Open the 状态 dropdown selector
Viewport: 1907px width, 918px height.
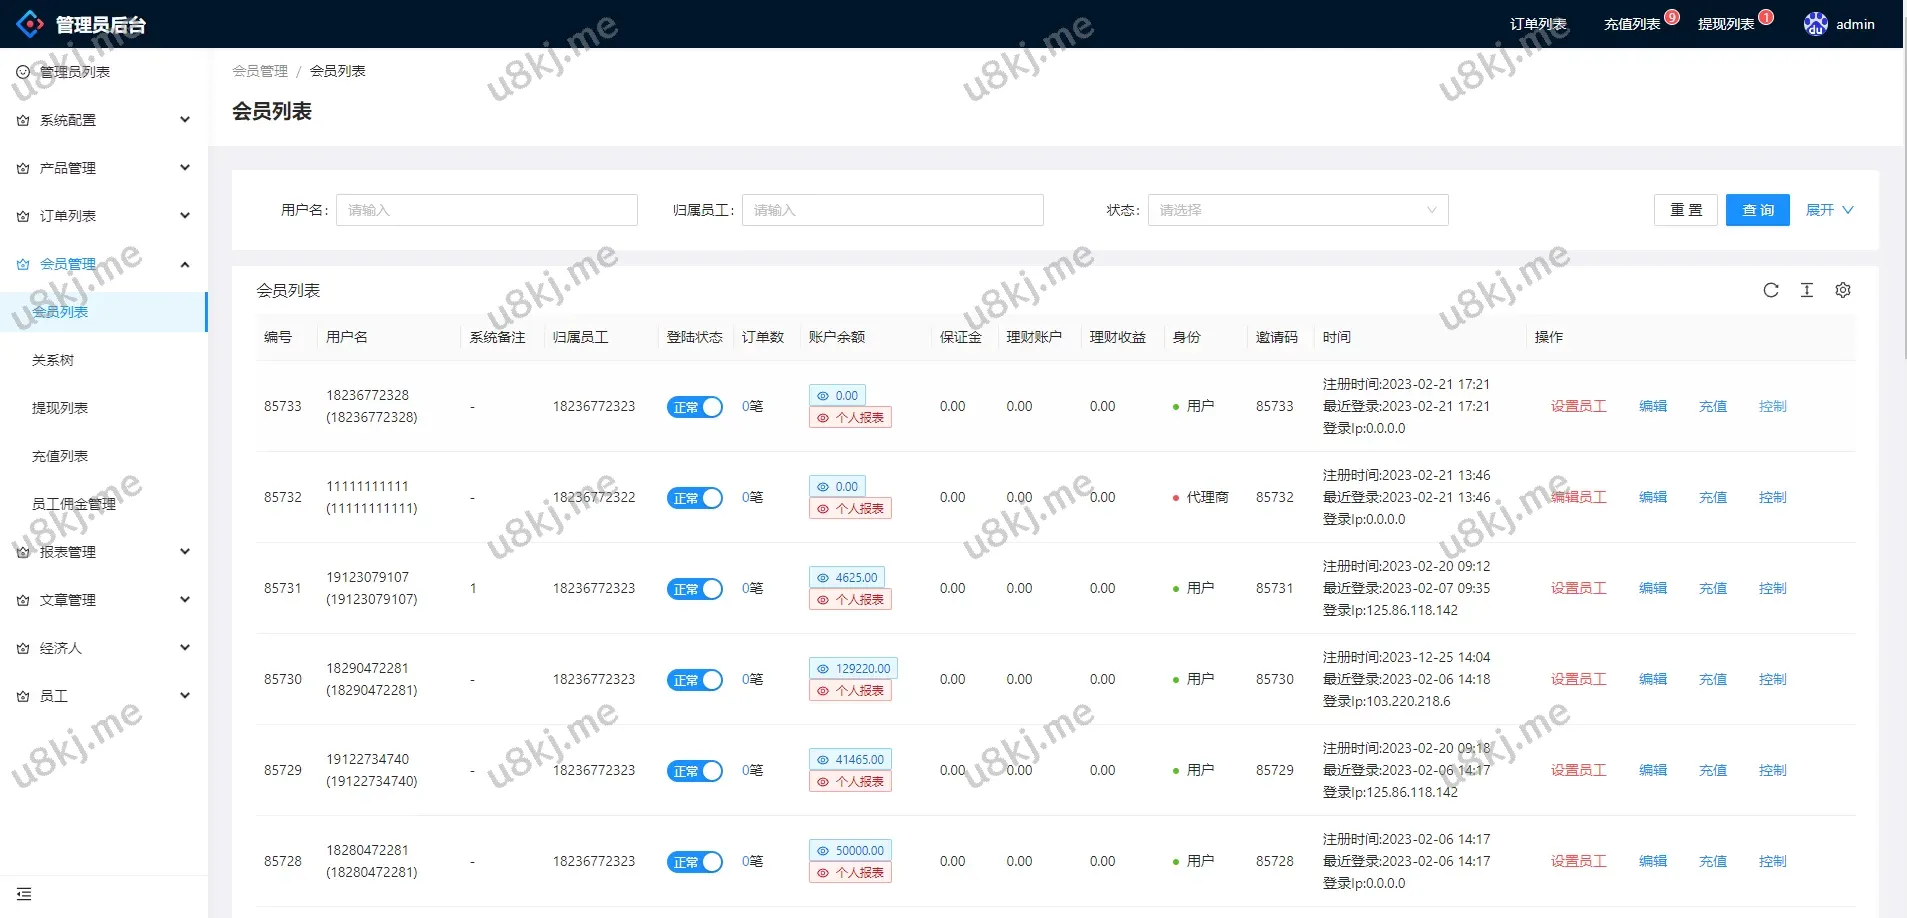click(x=1297, y=210)
